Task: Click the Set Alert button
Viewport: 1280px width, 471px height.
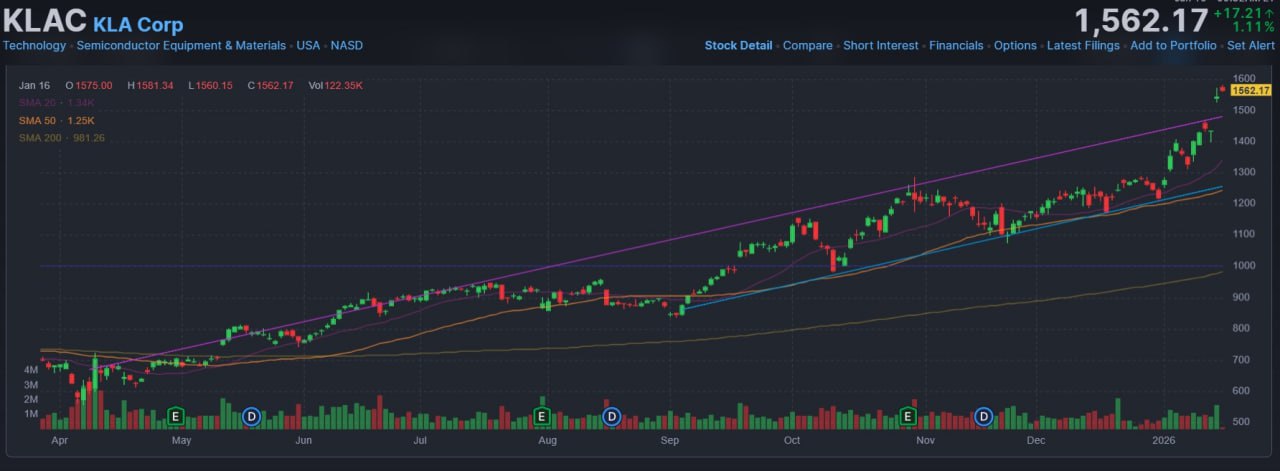Action: point(1251,45)
